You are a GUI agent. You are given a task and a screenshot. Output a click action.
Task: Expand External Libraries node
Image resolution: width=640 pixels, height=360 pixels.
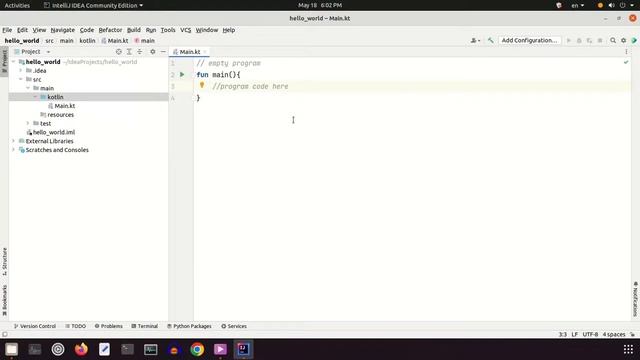13,141
